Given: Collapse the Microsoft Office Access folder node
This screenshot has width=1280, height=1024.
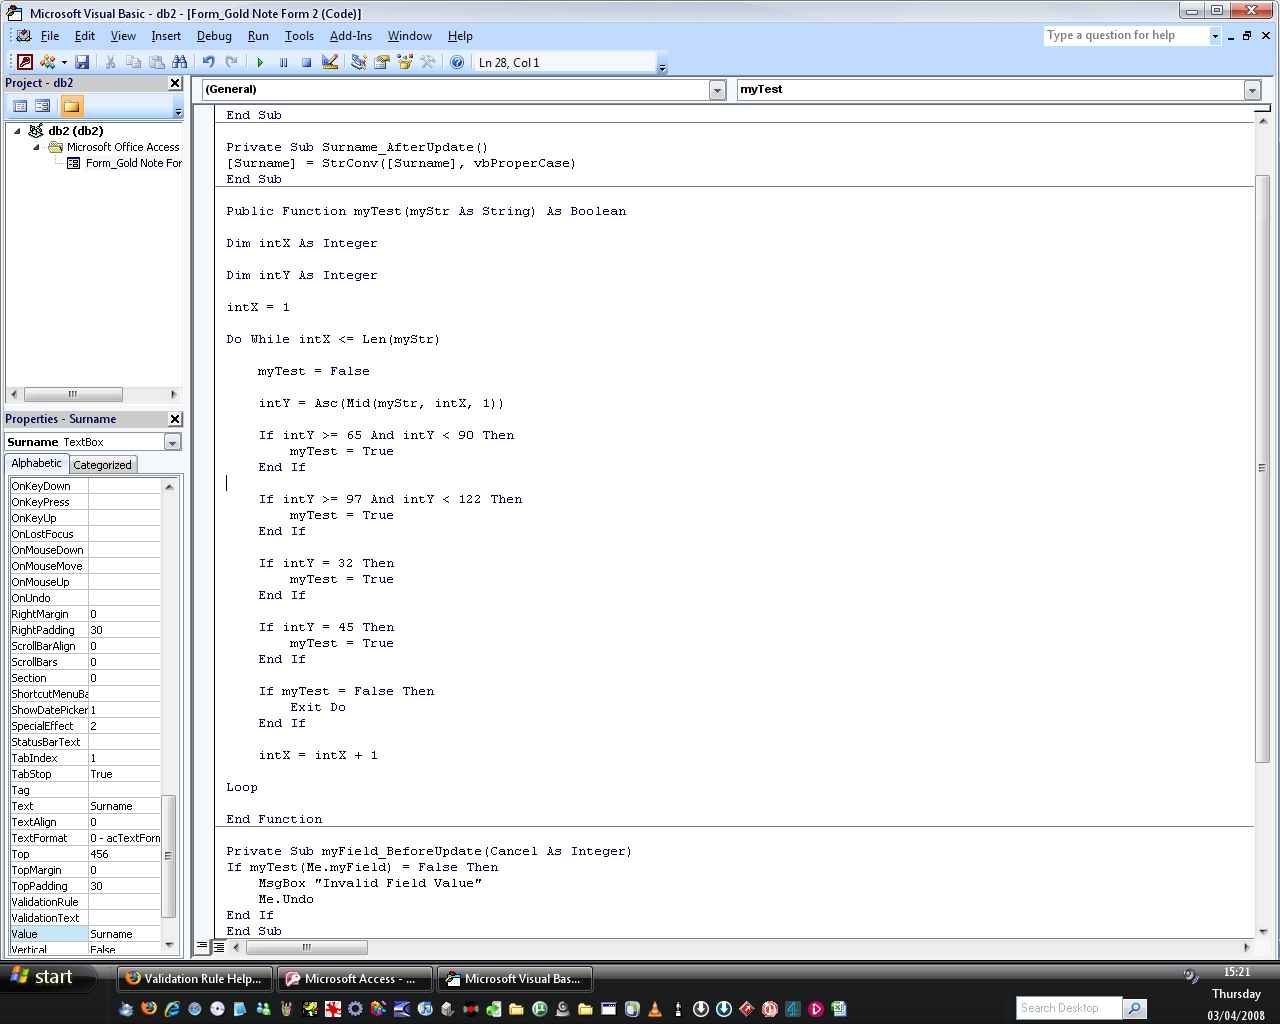Looking at the screenshot, I should click(x=37, y=147).
